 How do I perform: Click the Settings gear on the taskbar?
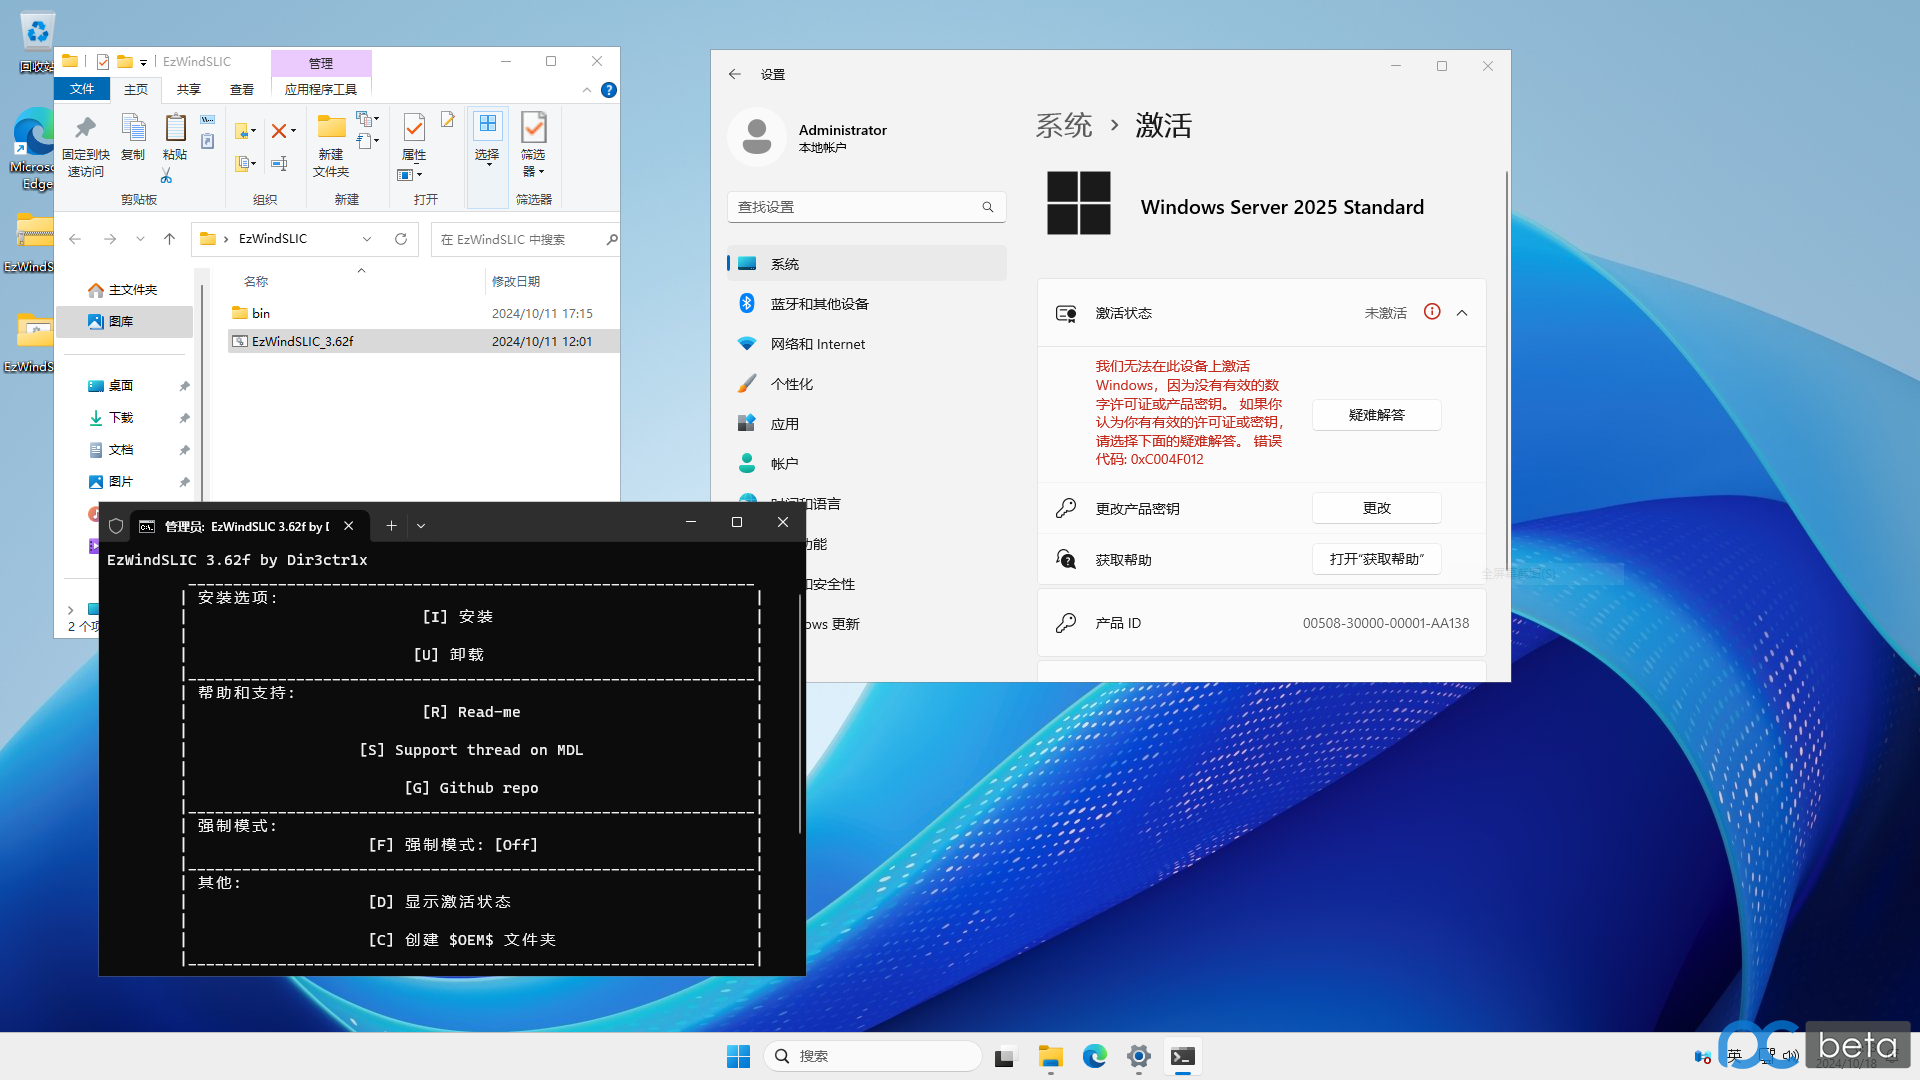click(1139, 1056)
